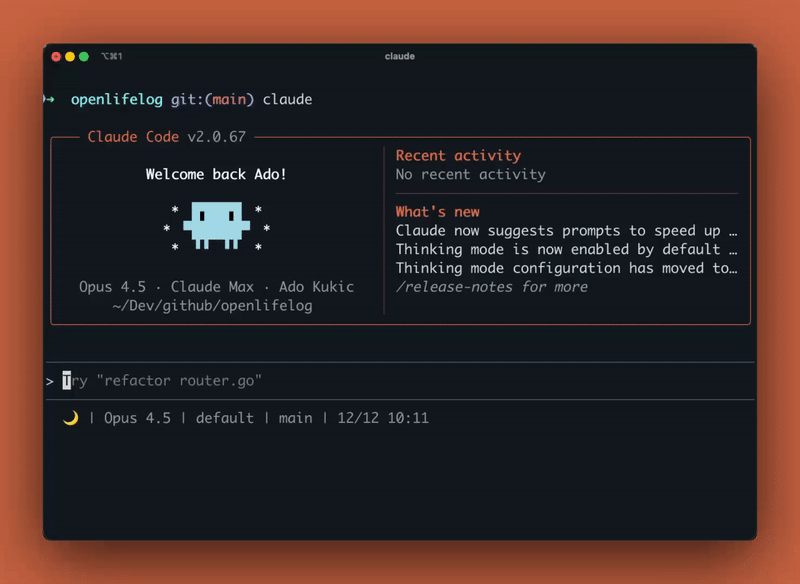The width and height of the screenshot is (800, 584).
Task: Click 'main' branch in the status line
Action: 295,418
